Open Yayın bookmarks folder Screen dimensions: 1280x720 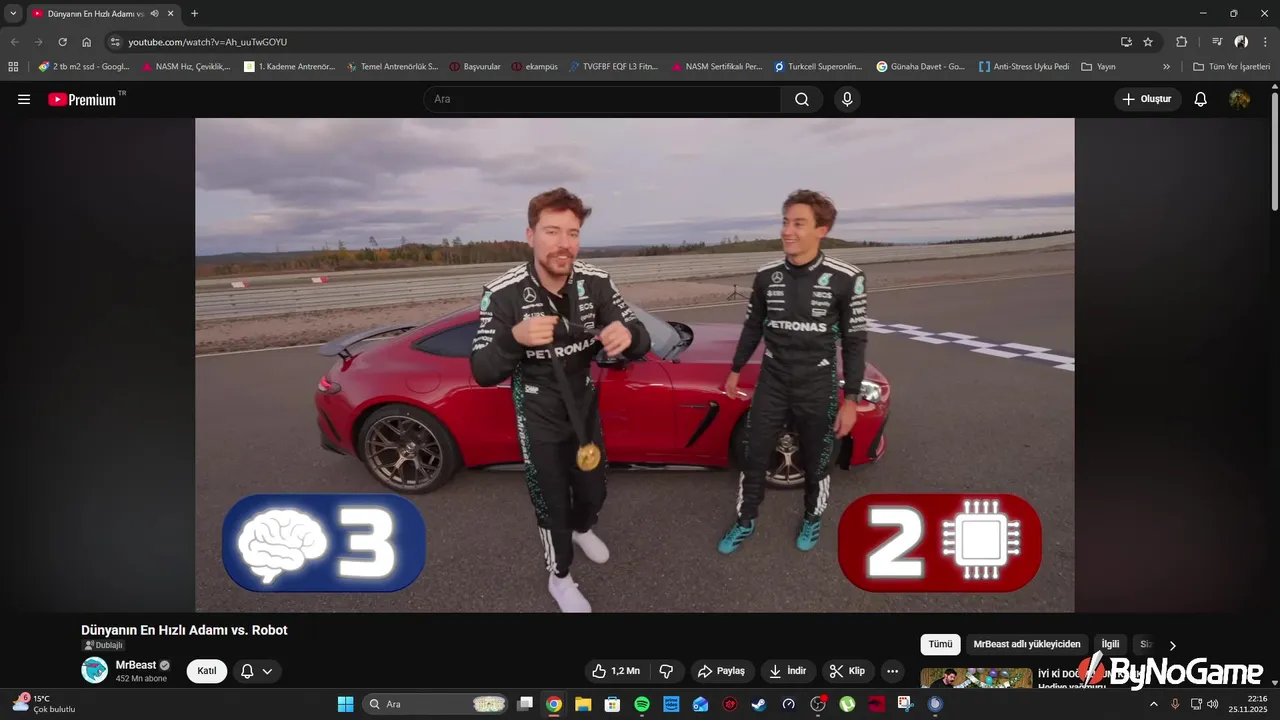(x=1098, y=66)
